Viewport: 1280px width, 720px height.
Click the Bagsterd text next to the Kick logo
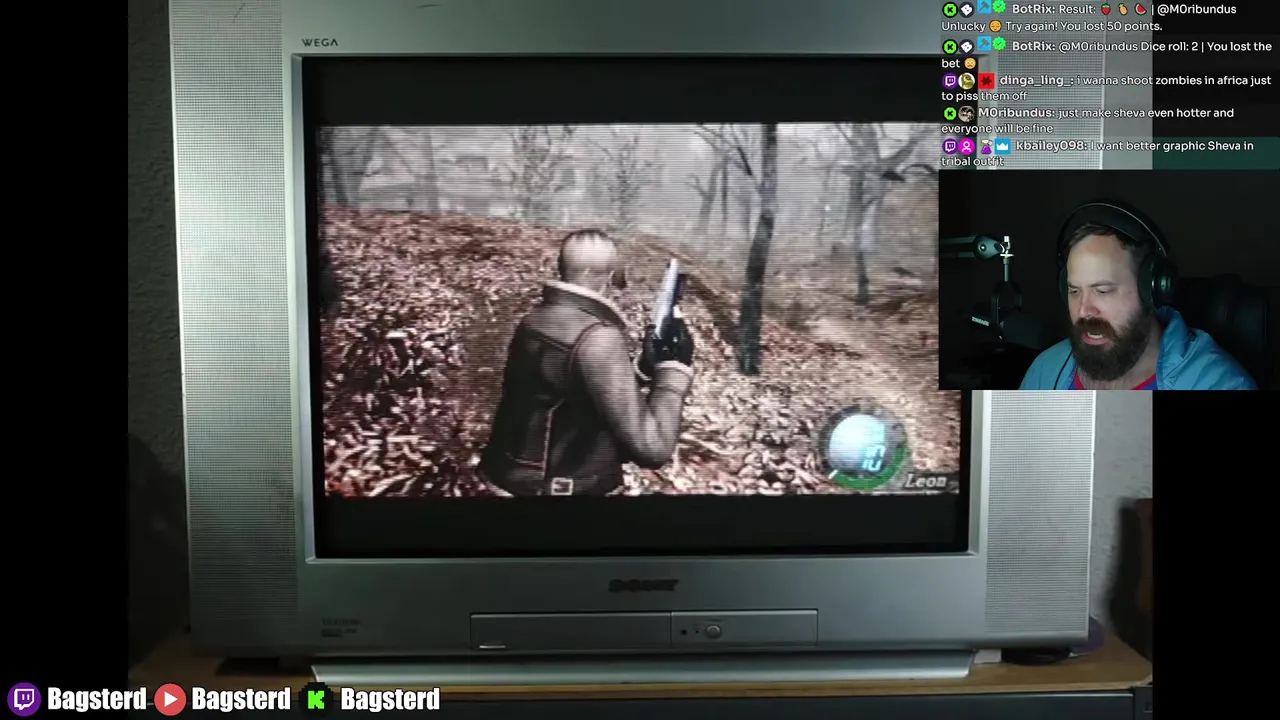tap(390, 699)
